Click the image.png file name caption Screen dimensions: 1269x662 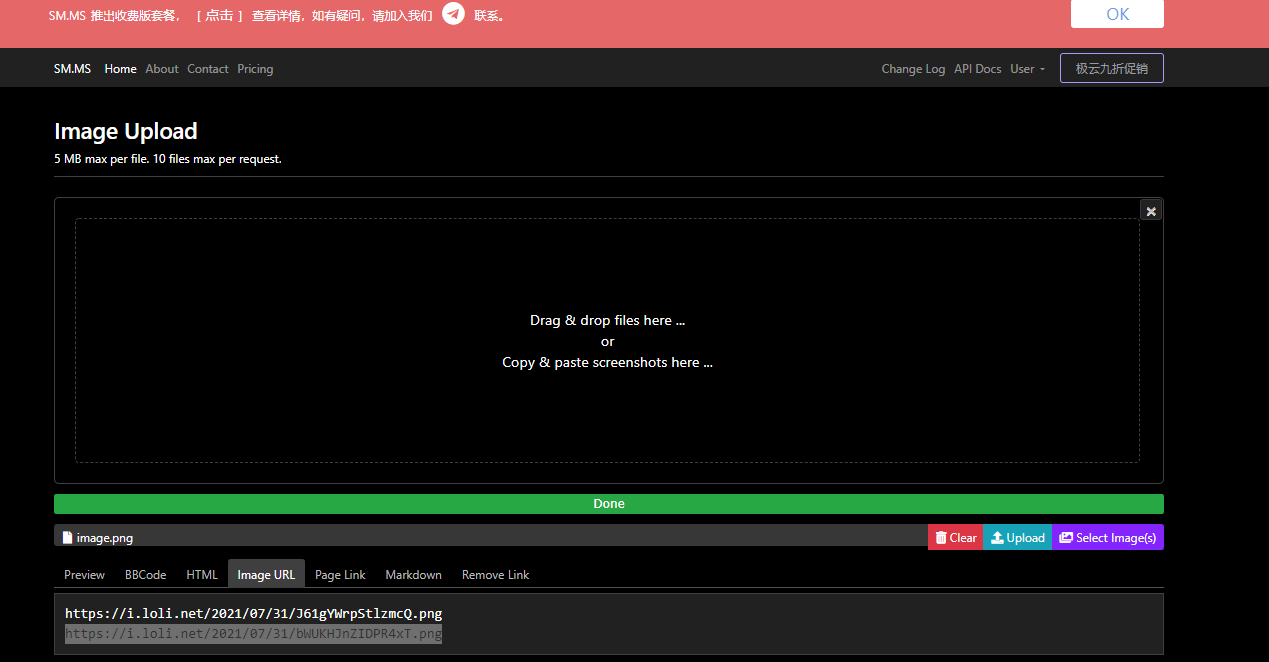point(105,538)
